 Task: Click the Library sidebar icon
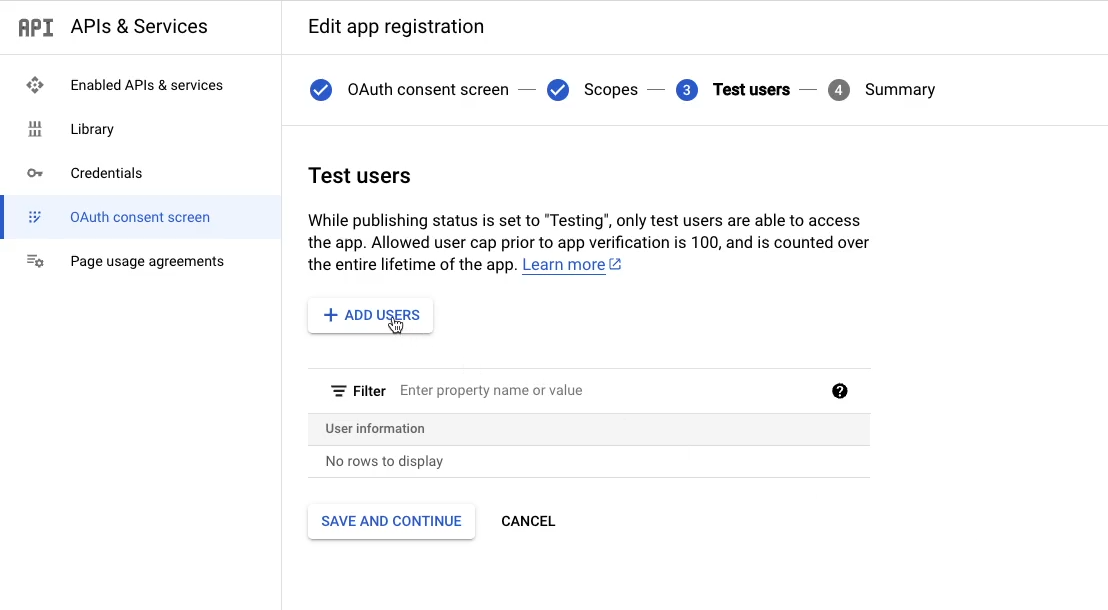pos(35,129)
